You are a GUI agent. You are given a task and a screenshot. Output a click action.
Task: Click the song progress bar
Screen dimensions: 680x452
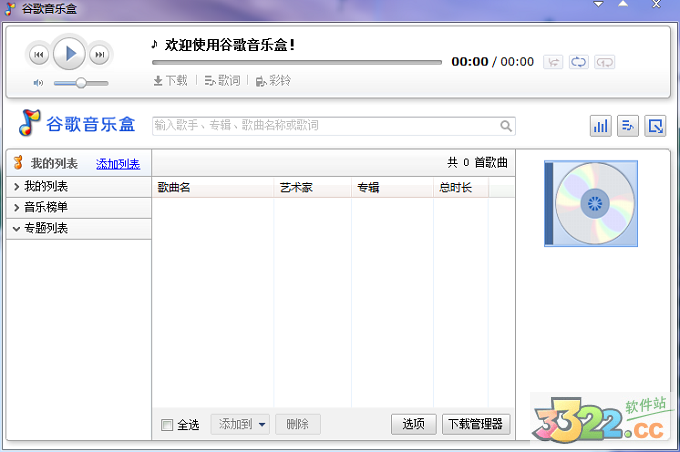pyautogui.click(x=297, y=62)
